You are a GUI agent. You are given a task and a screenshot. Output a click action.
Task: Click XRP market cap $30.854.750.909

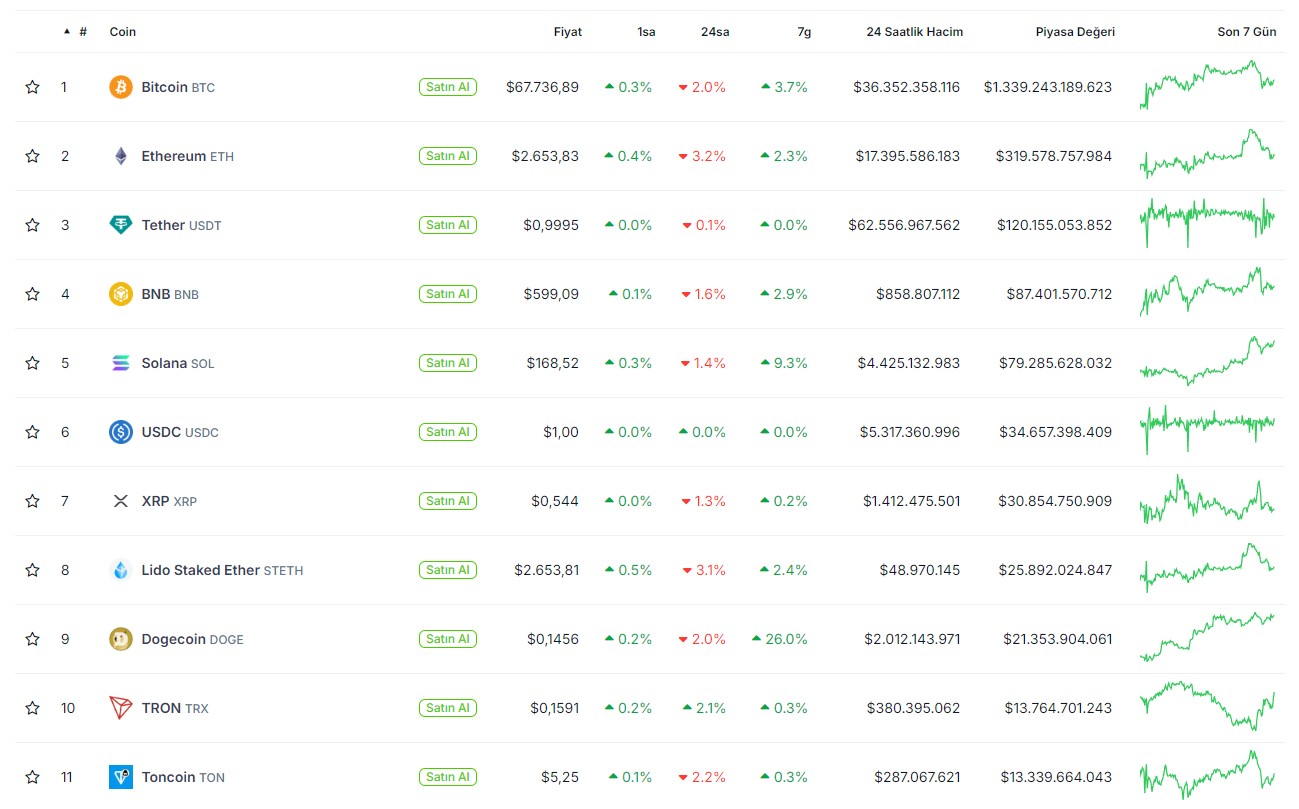click(x=1056, y=501)
